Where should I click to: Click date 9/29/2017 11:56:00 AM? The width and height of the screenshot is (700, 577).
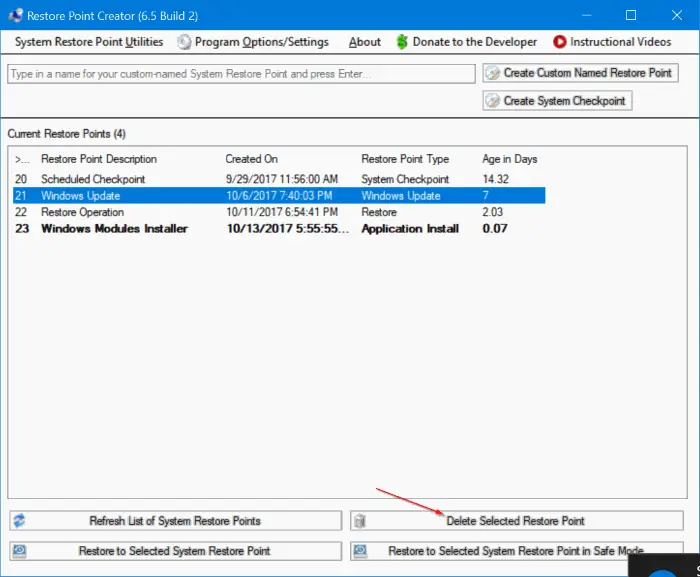(282, 179)
